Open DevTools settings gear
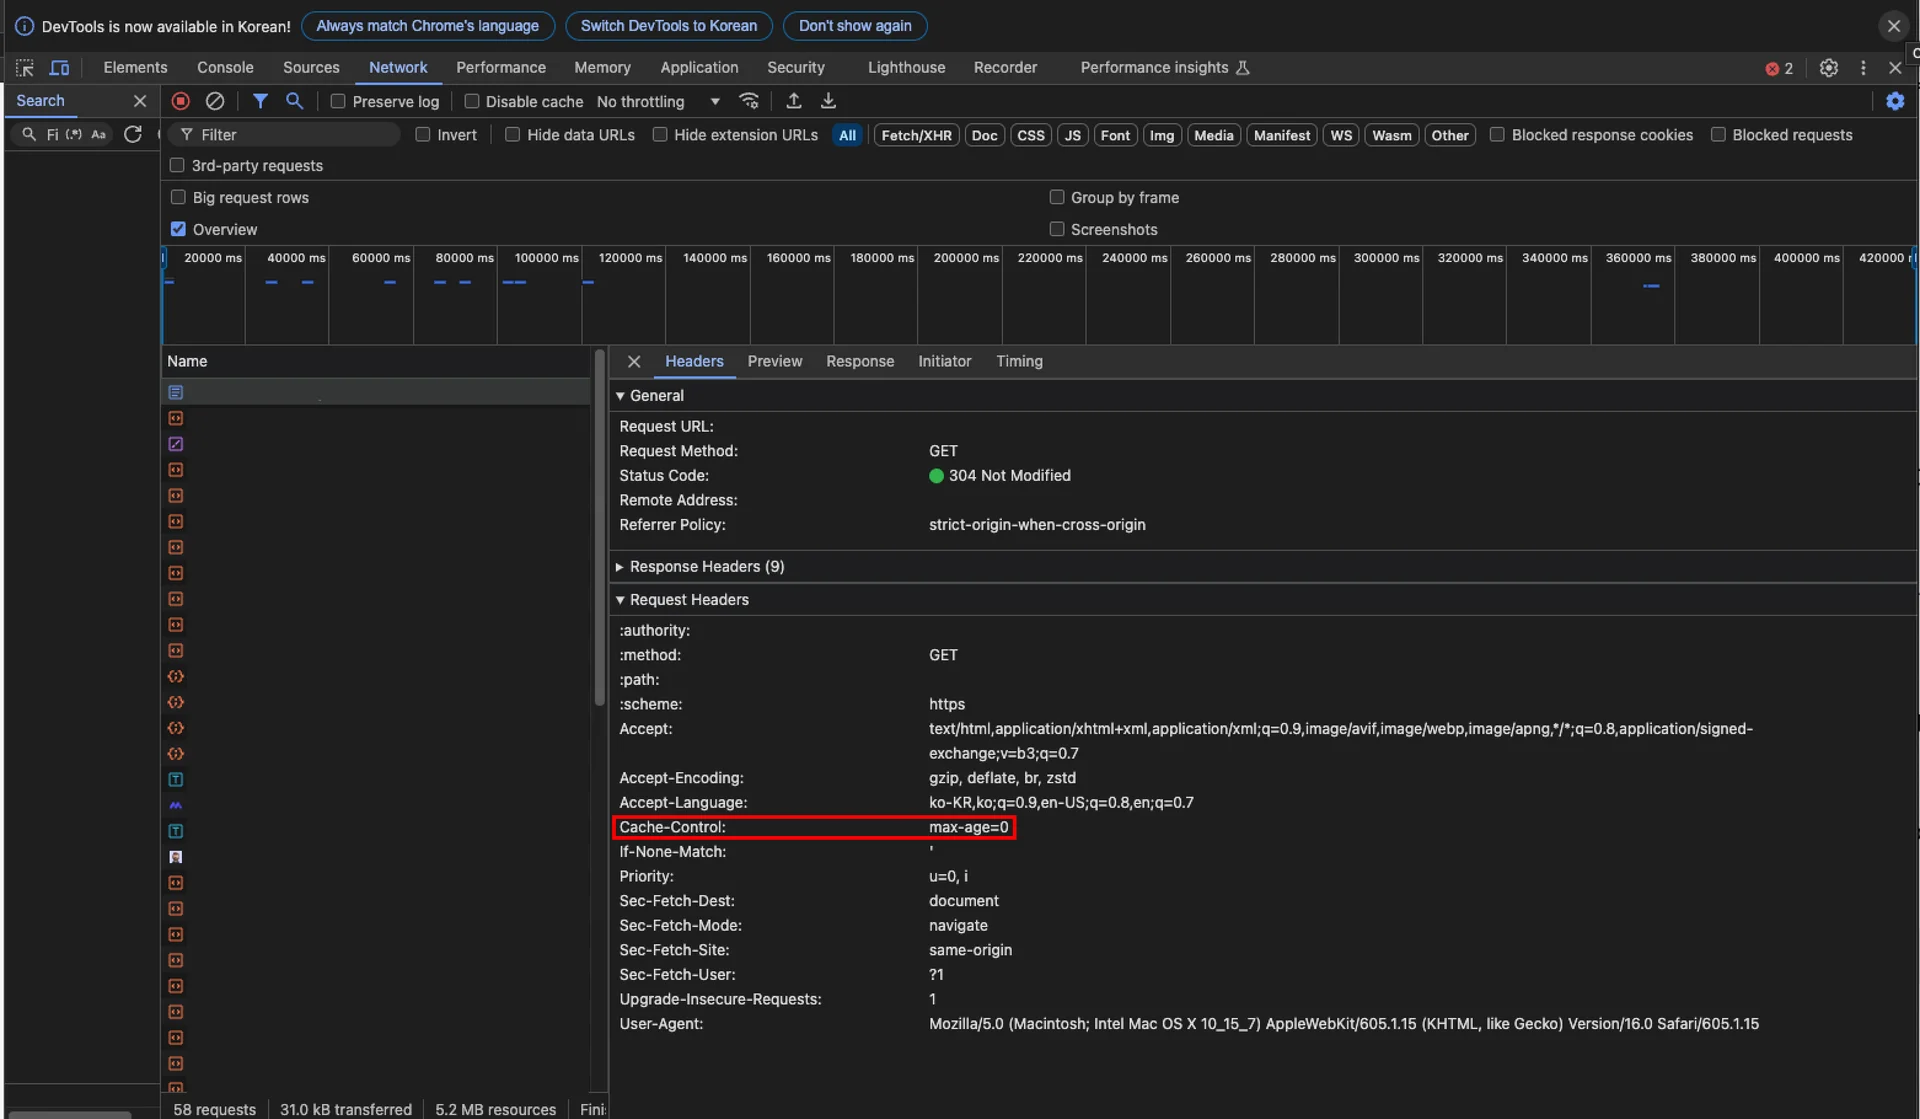This screenshot has height=1119, width=1920. pos(1828,68)
